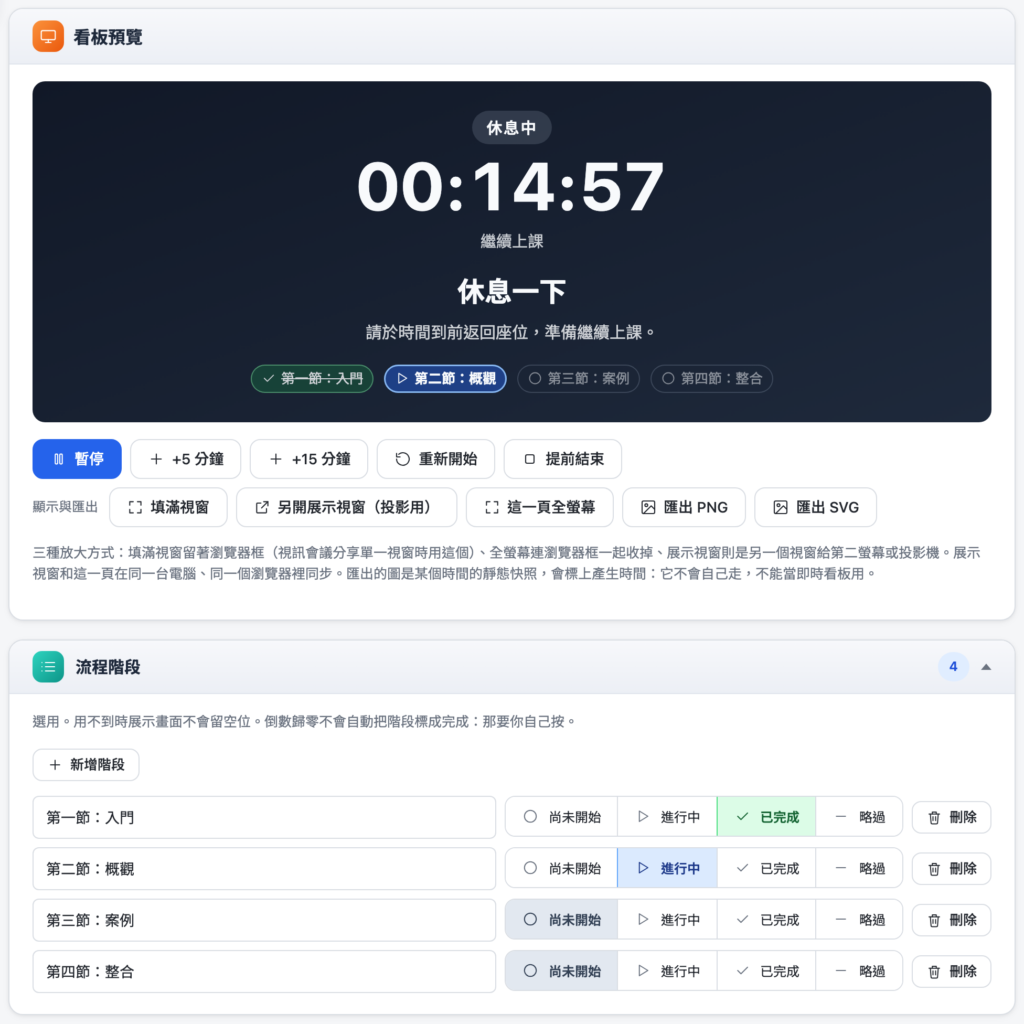The width and height of the screenshot is (1024, 1024).
Task: Select 進行中 for 第二節：概觀
Action: click(667, 869)
